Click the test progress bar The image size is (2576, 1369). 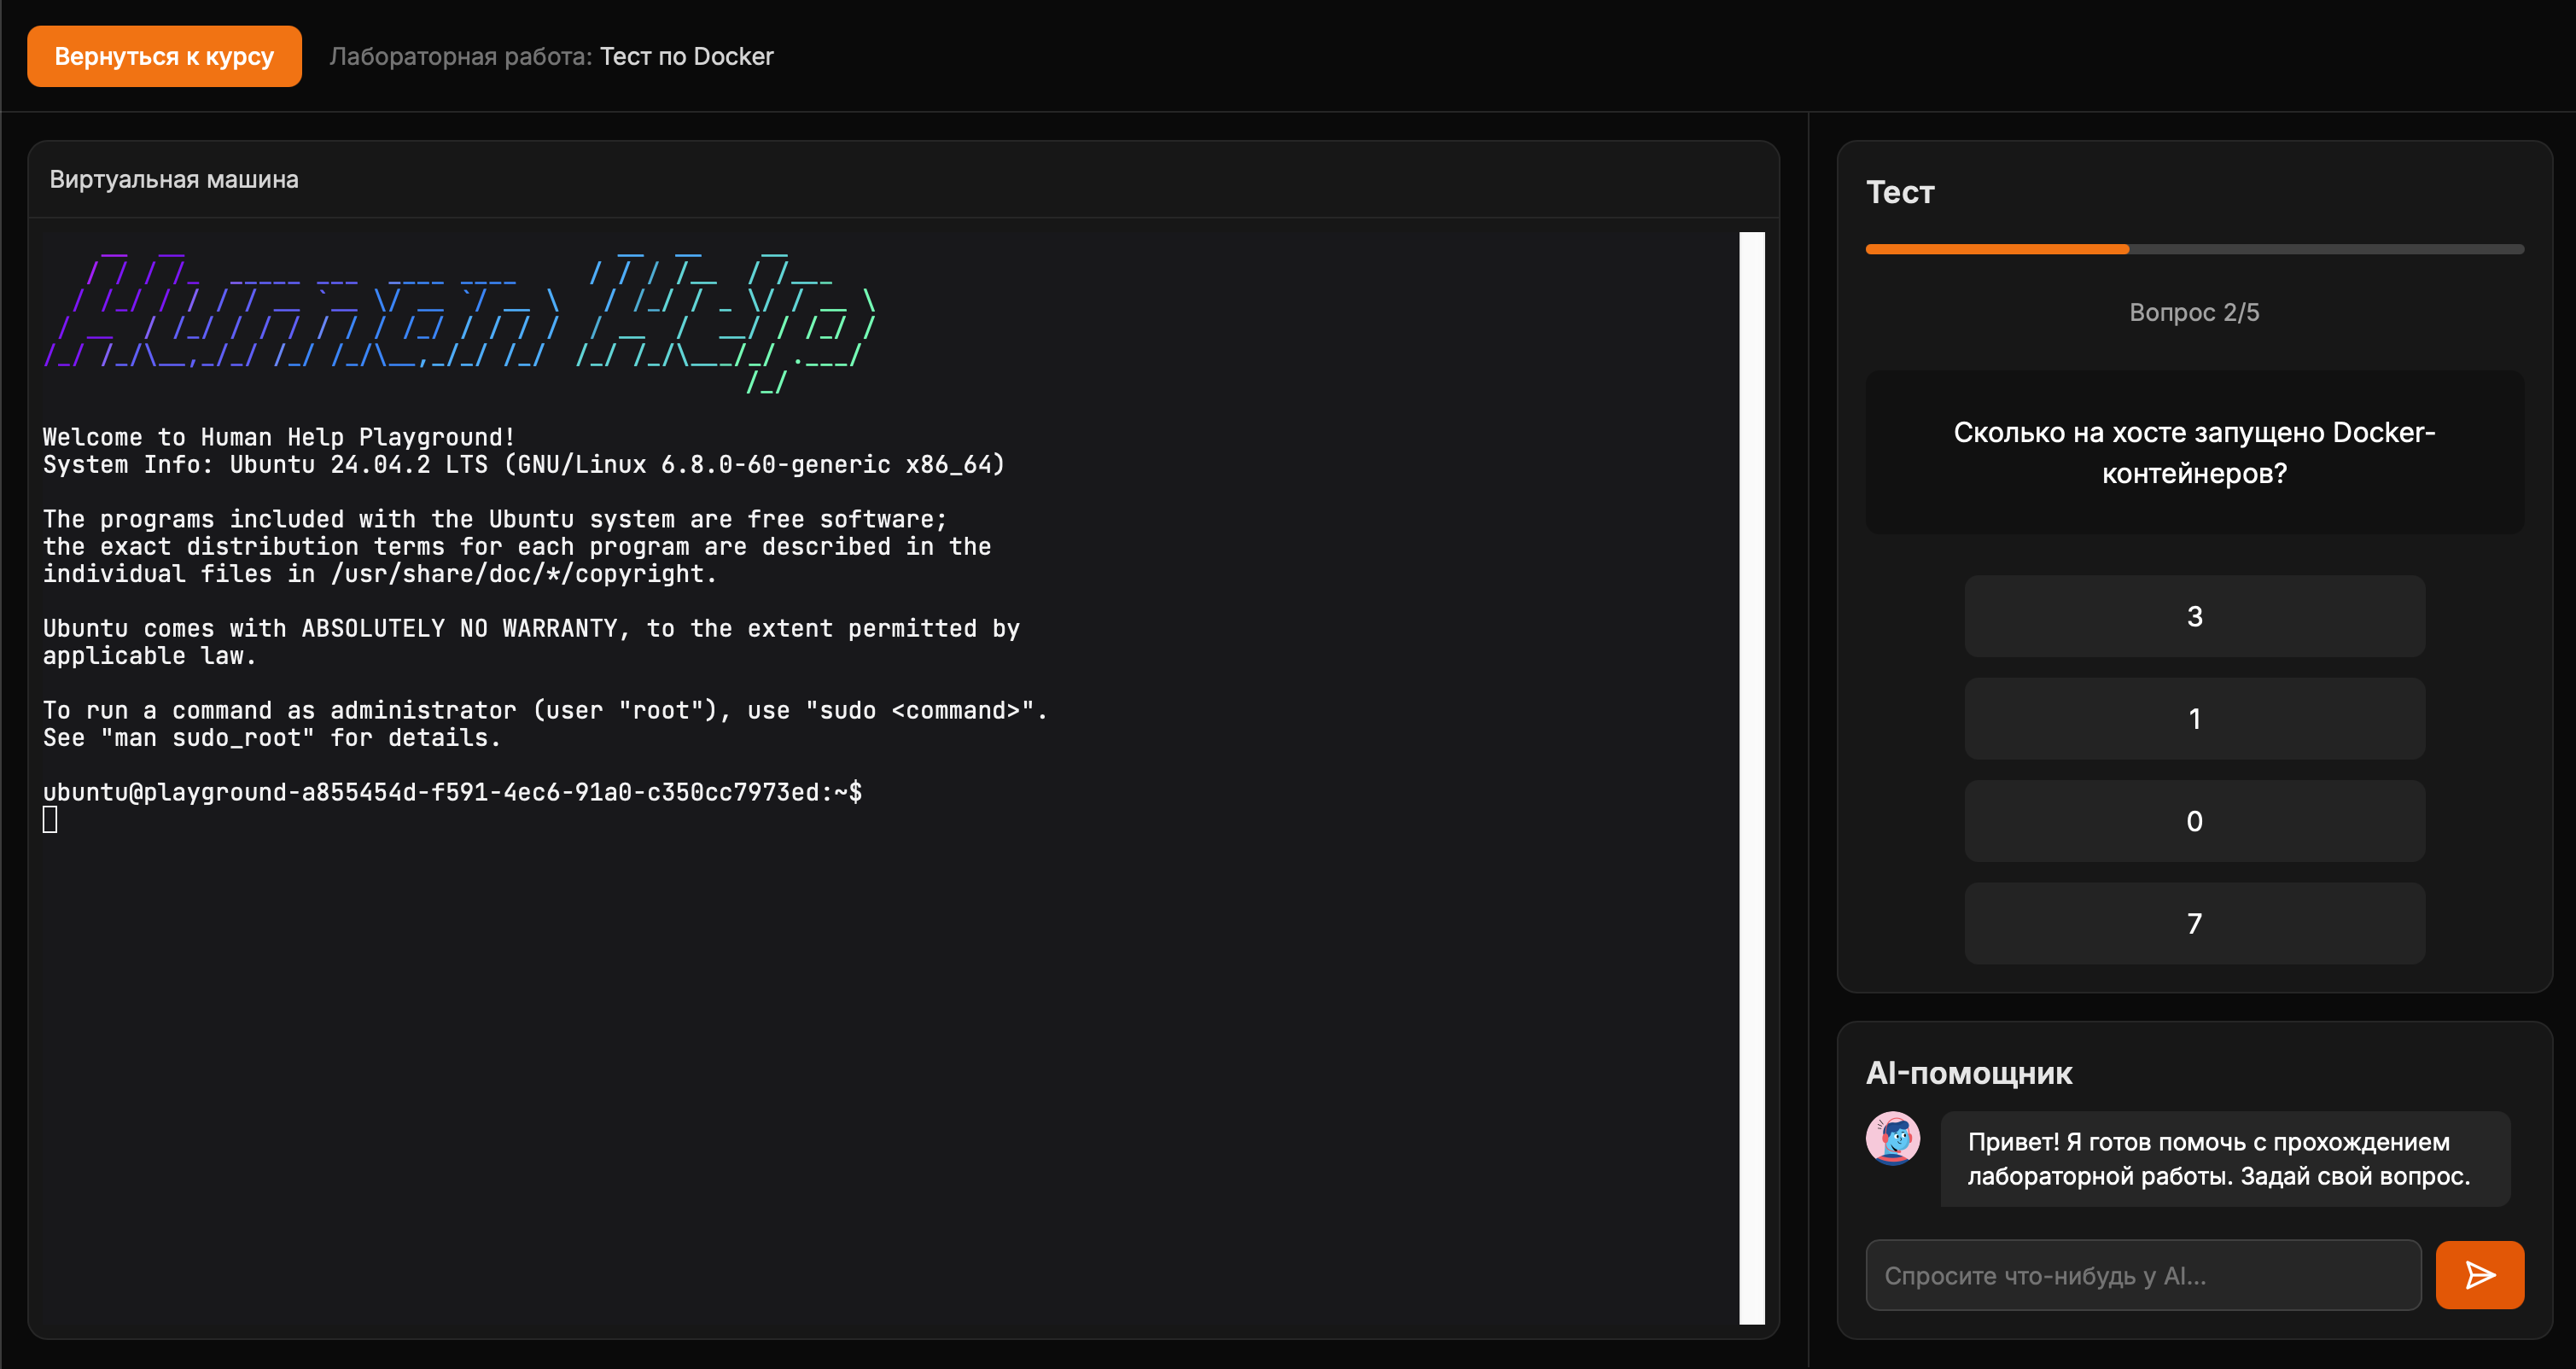[2194, 249]
